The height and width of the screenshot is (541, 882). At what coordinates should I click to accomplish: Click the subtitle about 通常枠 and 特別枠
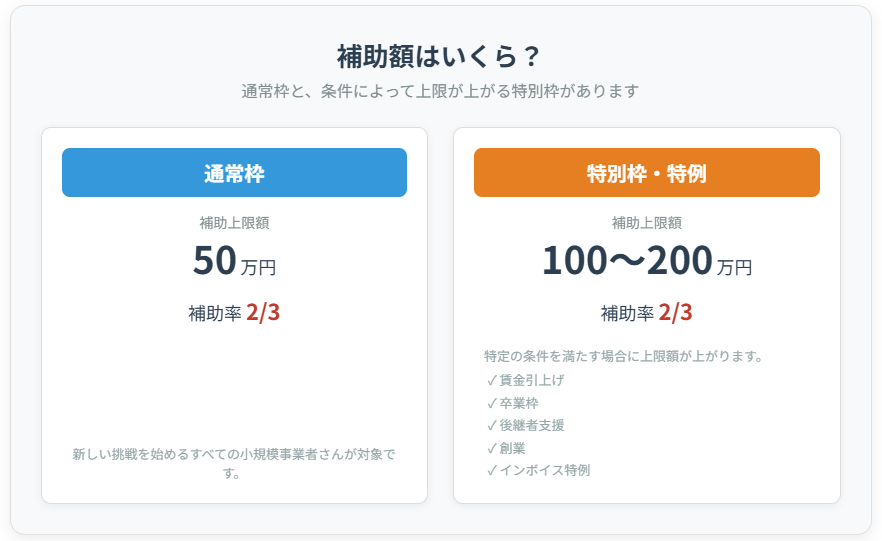(x=440, y=91)
